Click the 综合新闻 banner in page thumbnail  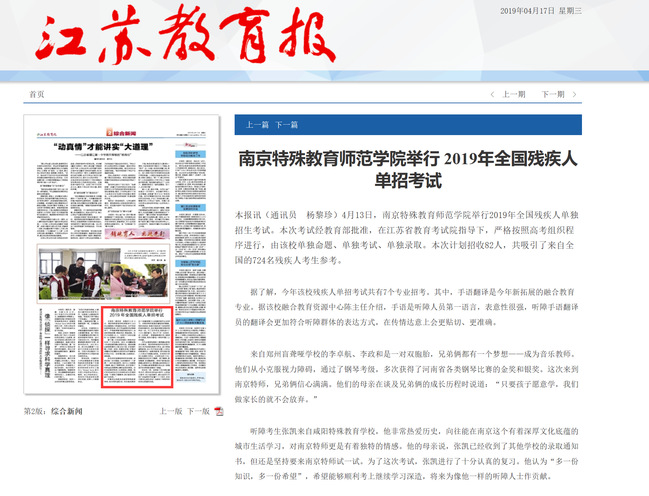pos(121,133)
